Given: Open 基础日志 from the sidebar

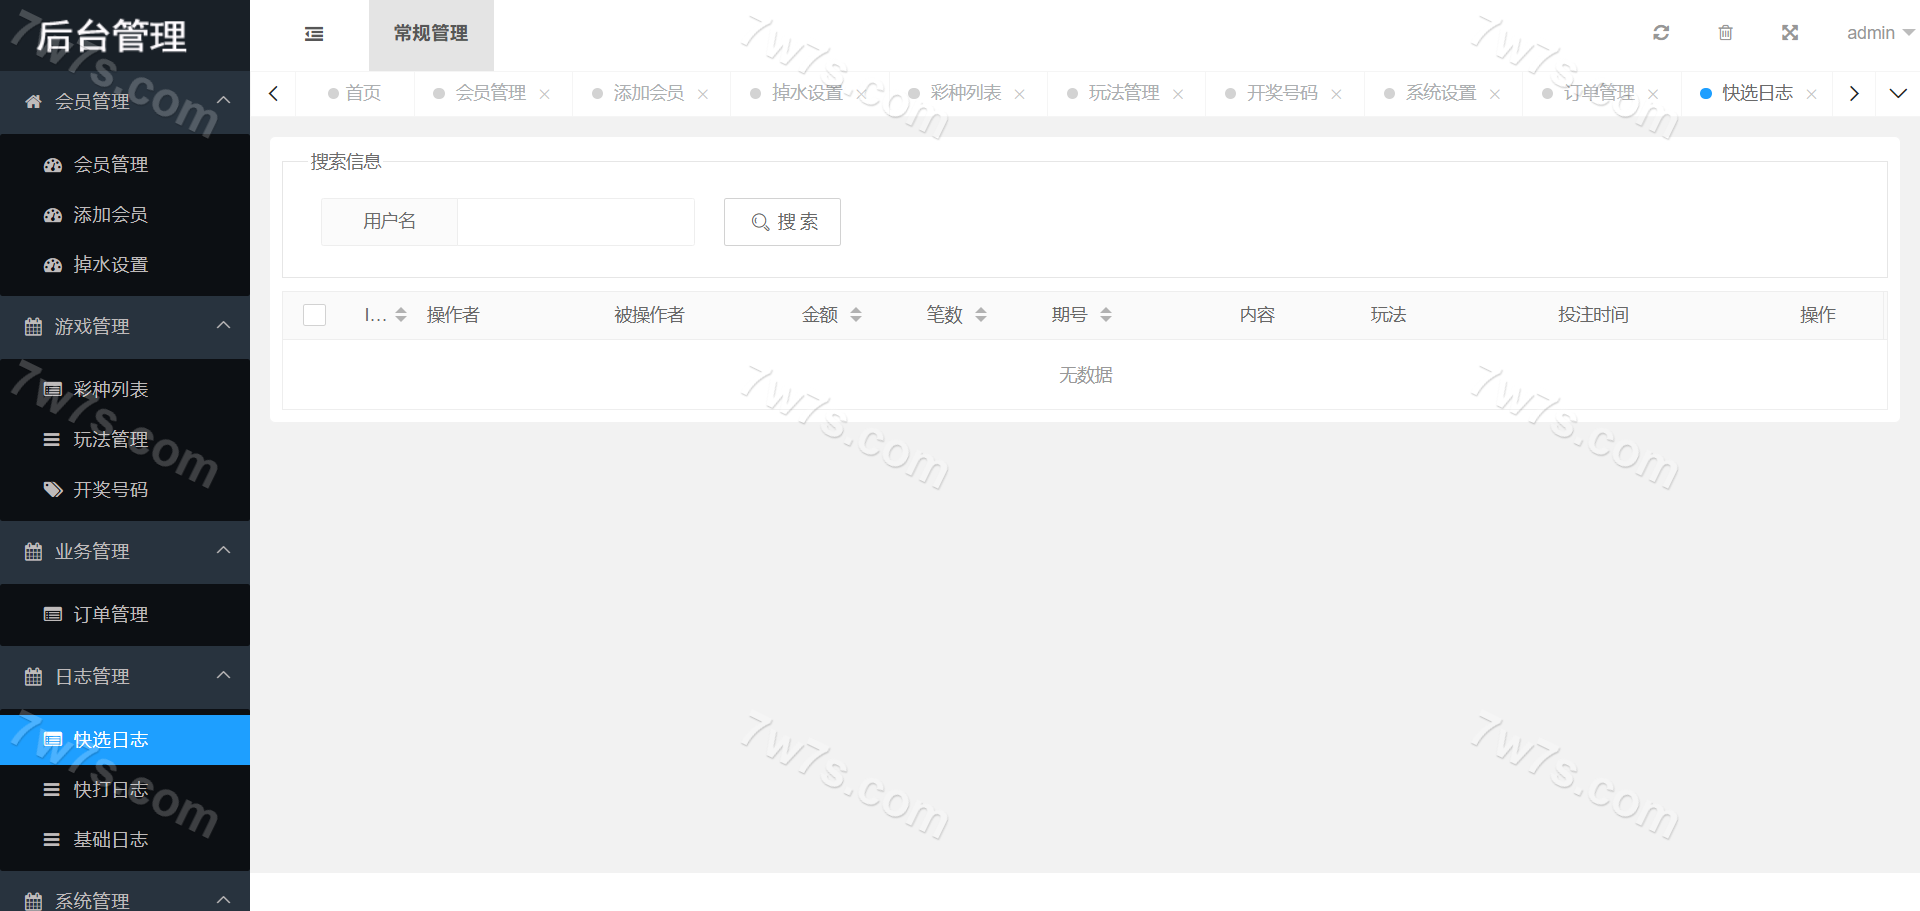Looking at the screenshot, I should coord(110,839).
